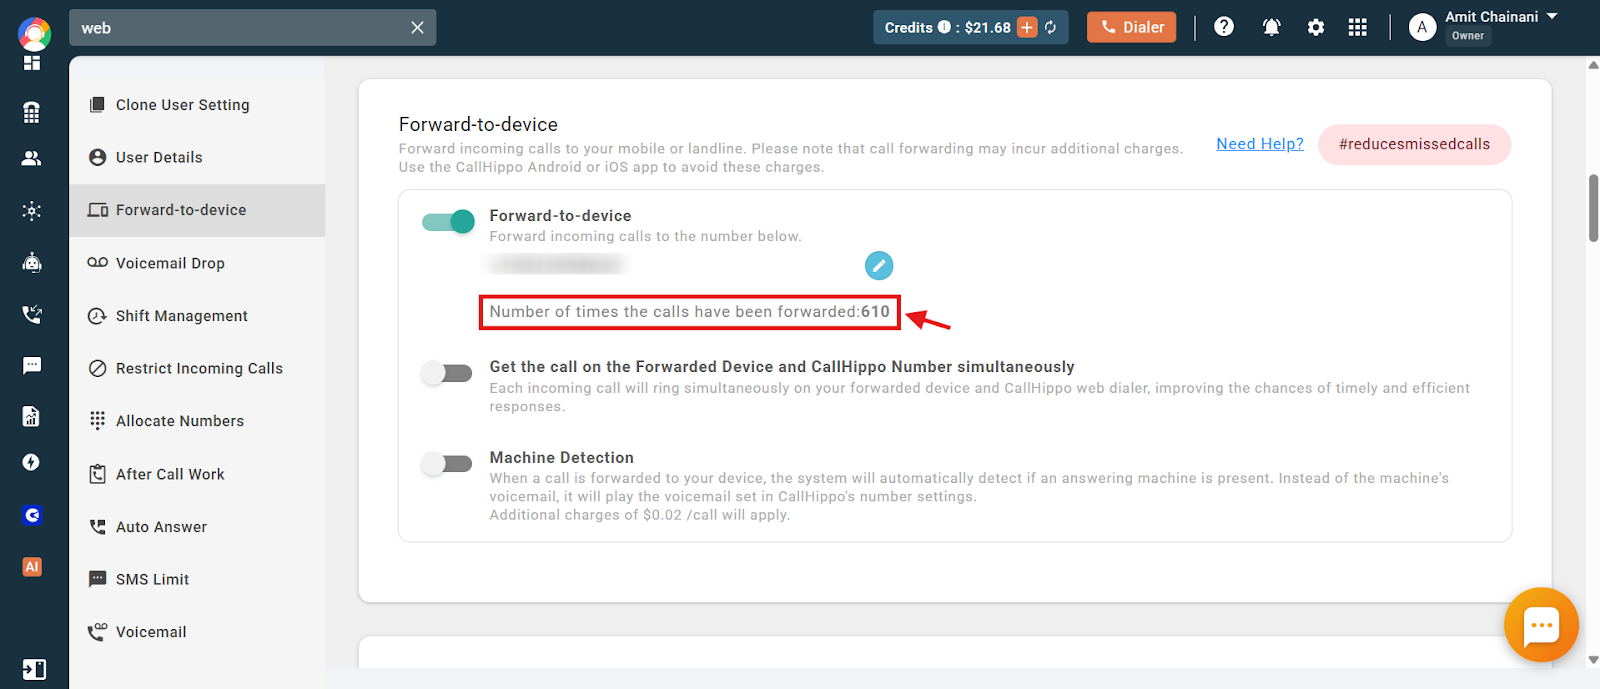The image size is (1600, 689).
Task: Open the bot/robot icon in sidebar
Action: coord(32,263)
